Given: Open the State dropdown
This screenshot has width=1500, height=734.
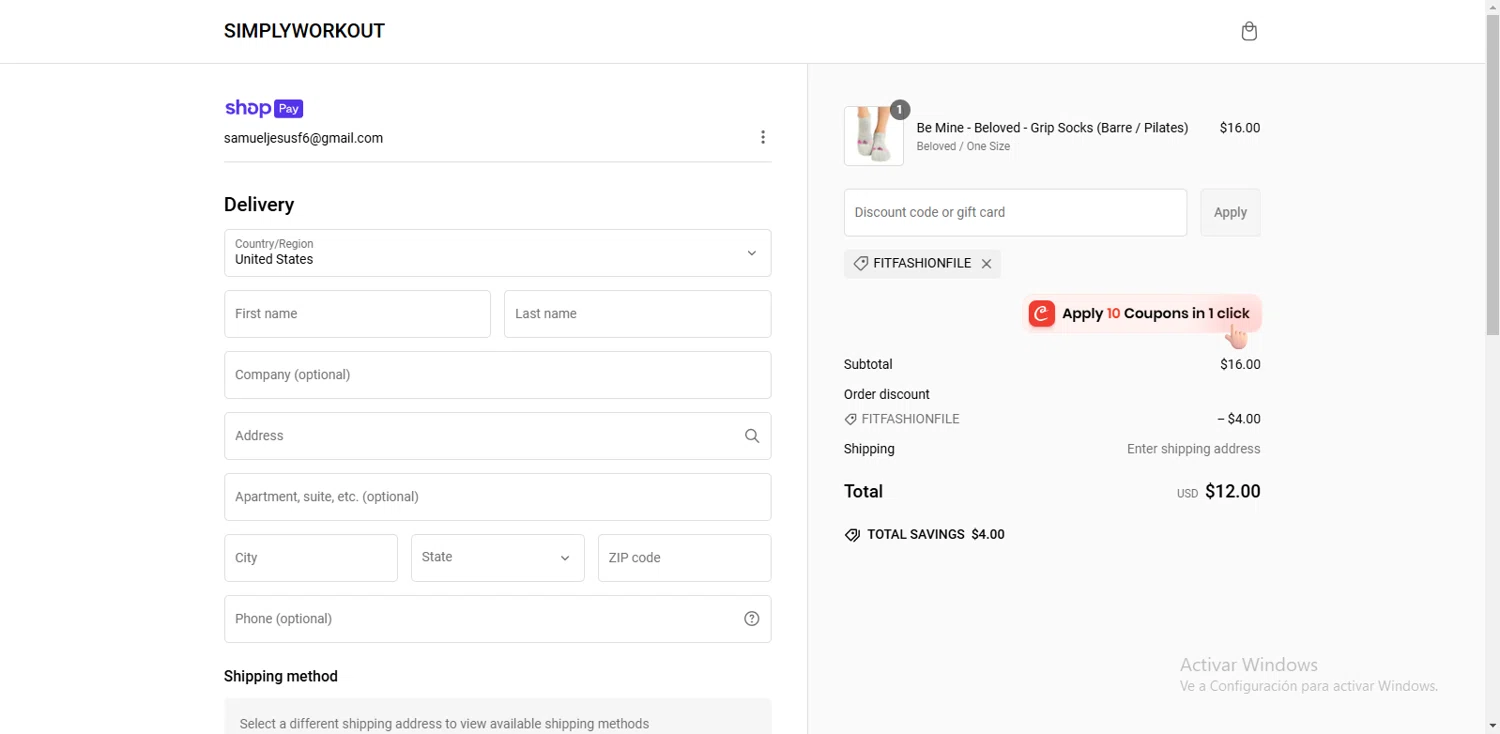Looking at the screenshot, I should [x=497, y=558].
